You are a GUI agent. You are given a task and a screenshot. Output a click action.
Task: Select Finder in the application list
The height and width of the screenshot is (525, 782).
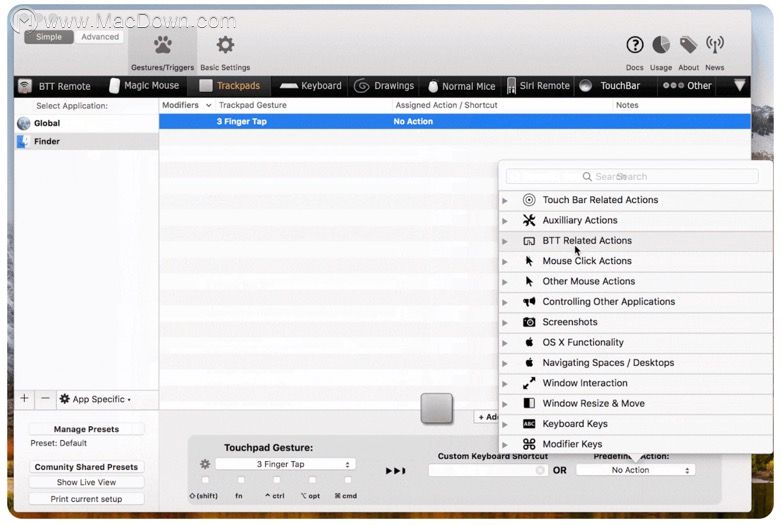86,142
